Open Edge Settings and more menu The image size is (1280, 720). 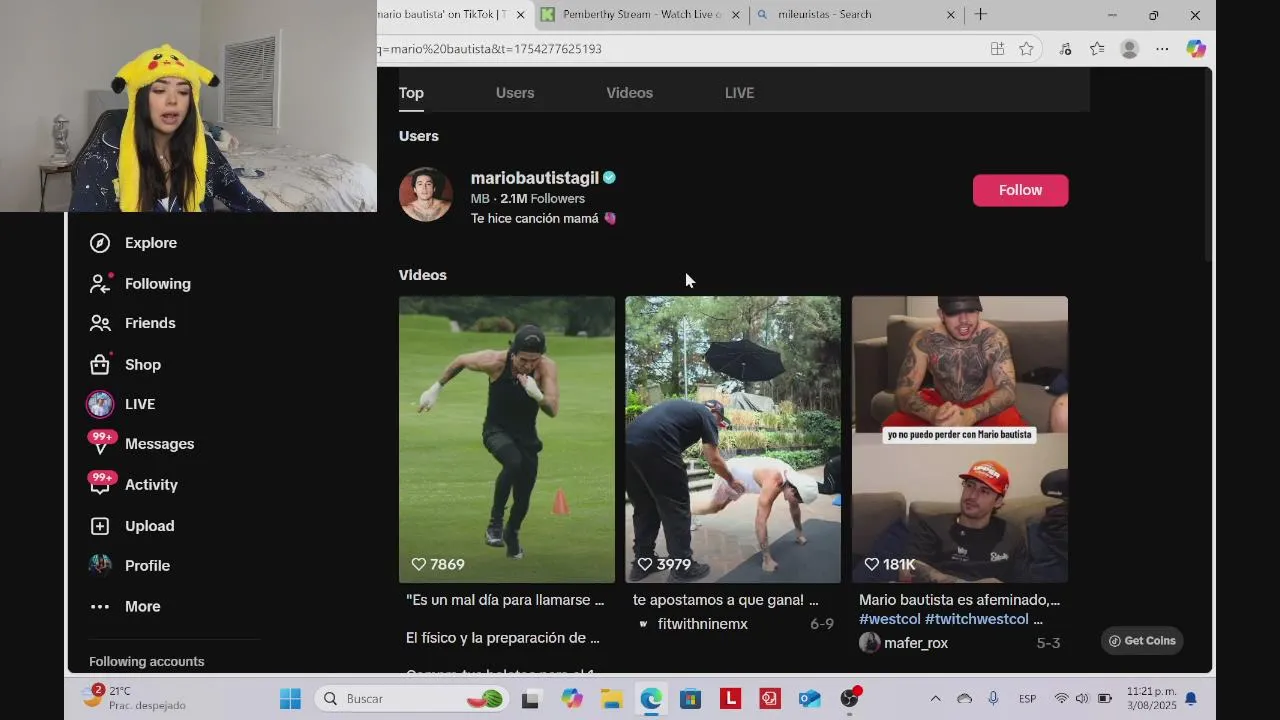point(1162,49)
